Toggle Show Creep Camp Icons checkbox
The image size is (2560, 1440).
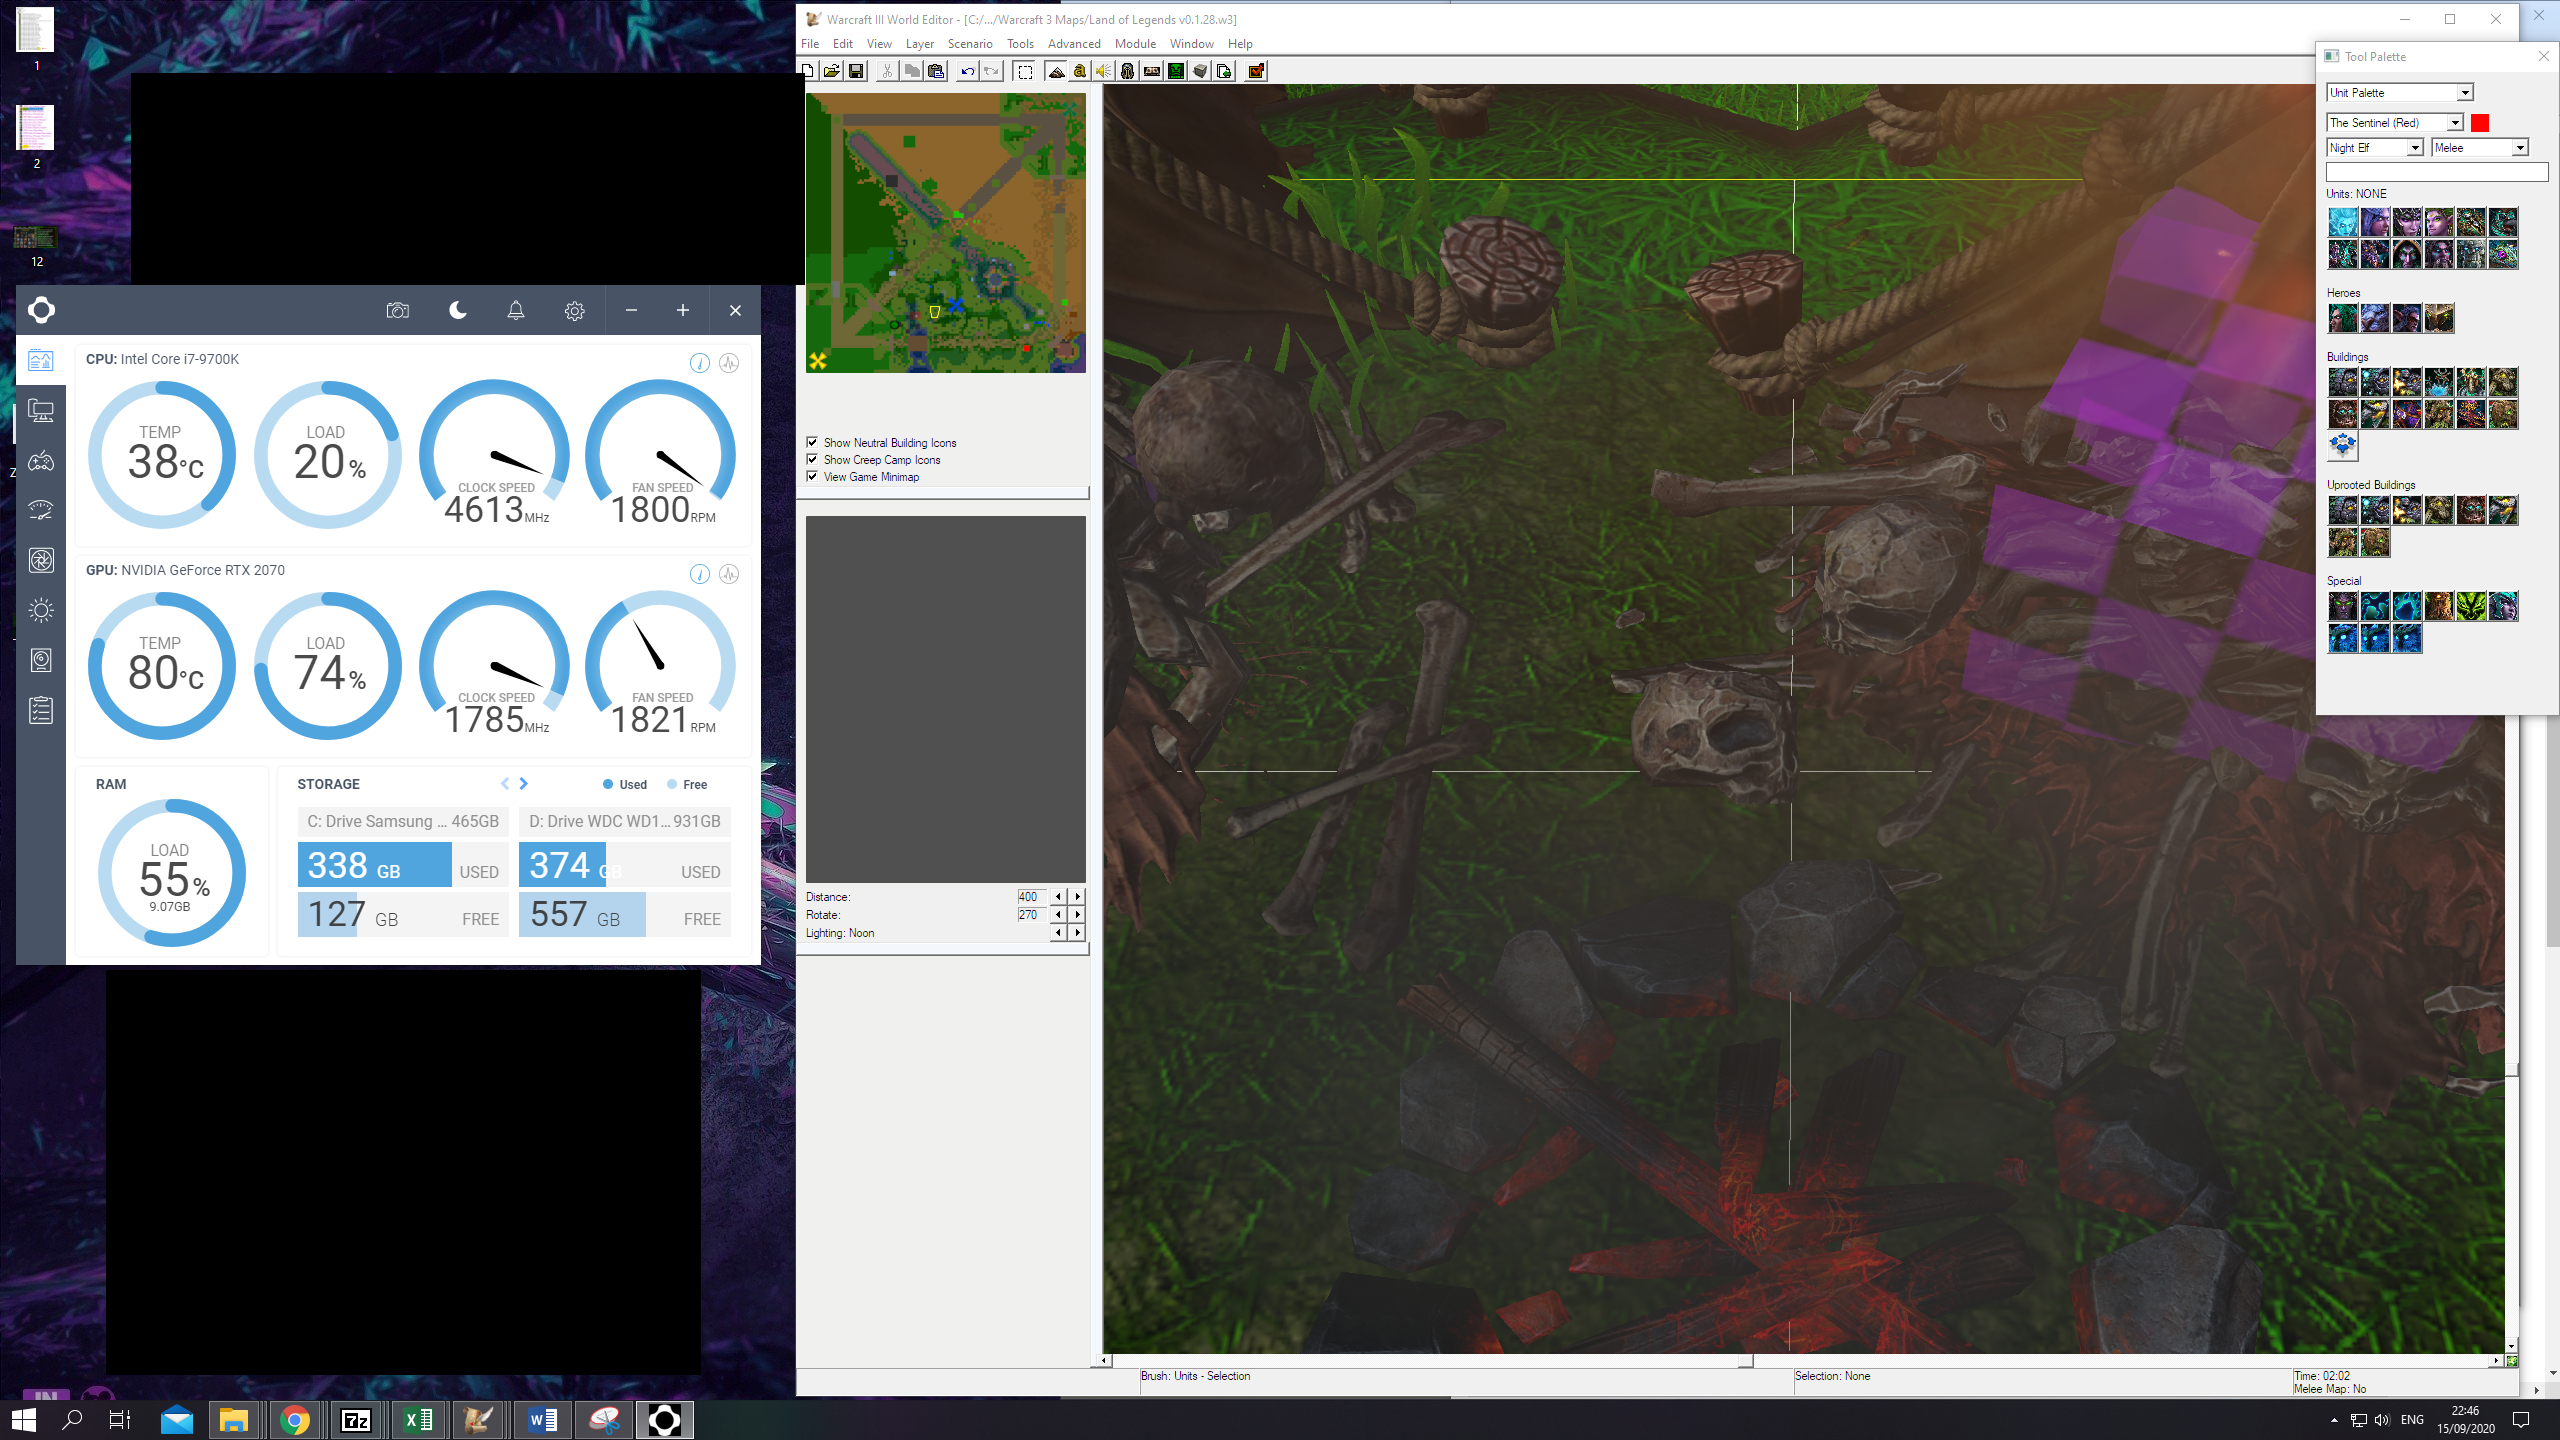pos(812,459)
